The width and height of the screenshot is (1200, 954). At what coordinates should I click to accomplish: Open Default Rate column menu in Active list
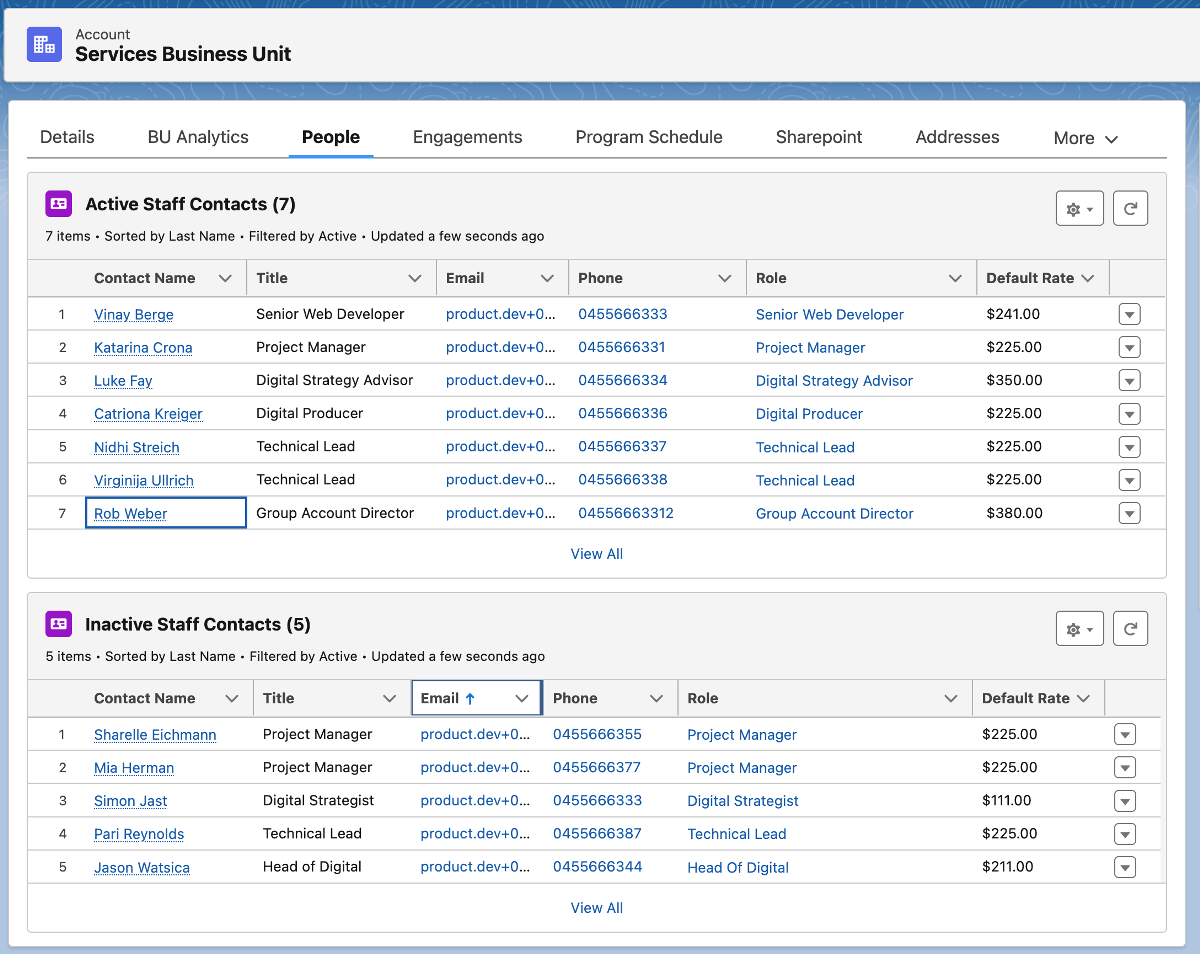tap(1088, 278)
